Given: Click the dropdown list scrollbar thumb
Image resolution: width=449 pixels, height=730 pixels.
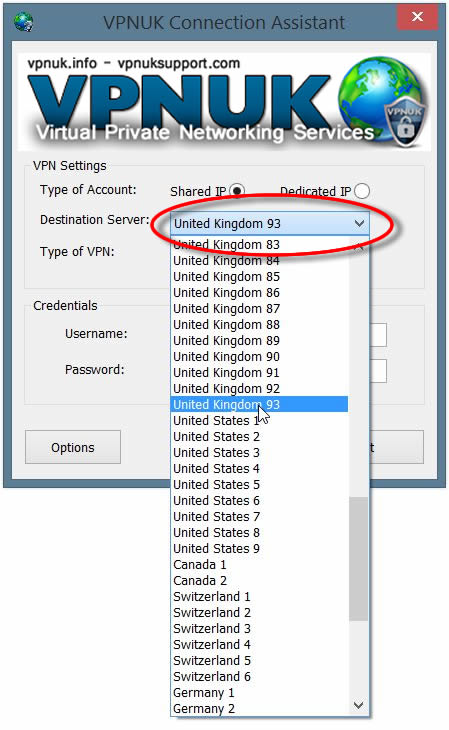Looking at the screenshot, I should click(x=359, y=559).
